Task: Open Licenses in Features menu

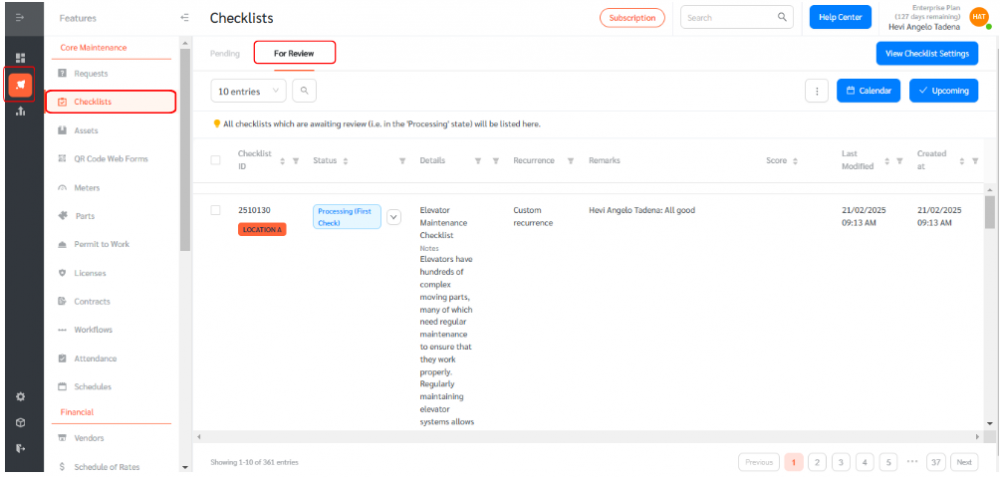Action: pyautogui.click(x=90, y=273)
